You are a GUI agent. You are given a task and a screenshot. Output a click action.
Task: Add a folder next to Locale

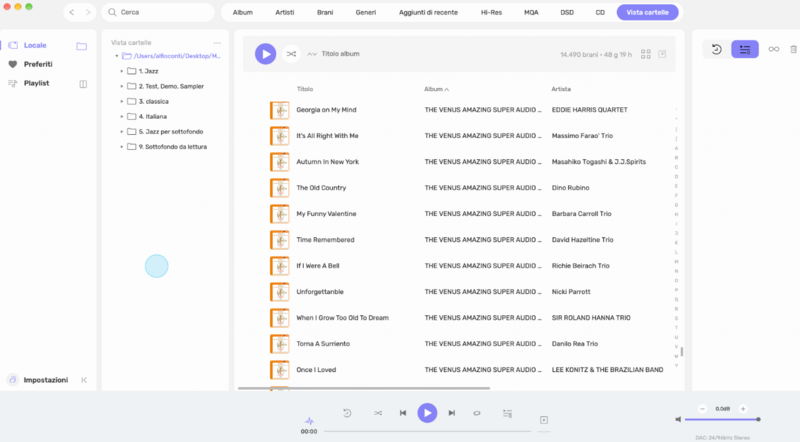pyautogui.click(x=82, y=46)
